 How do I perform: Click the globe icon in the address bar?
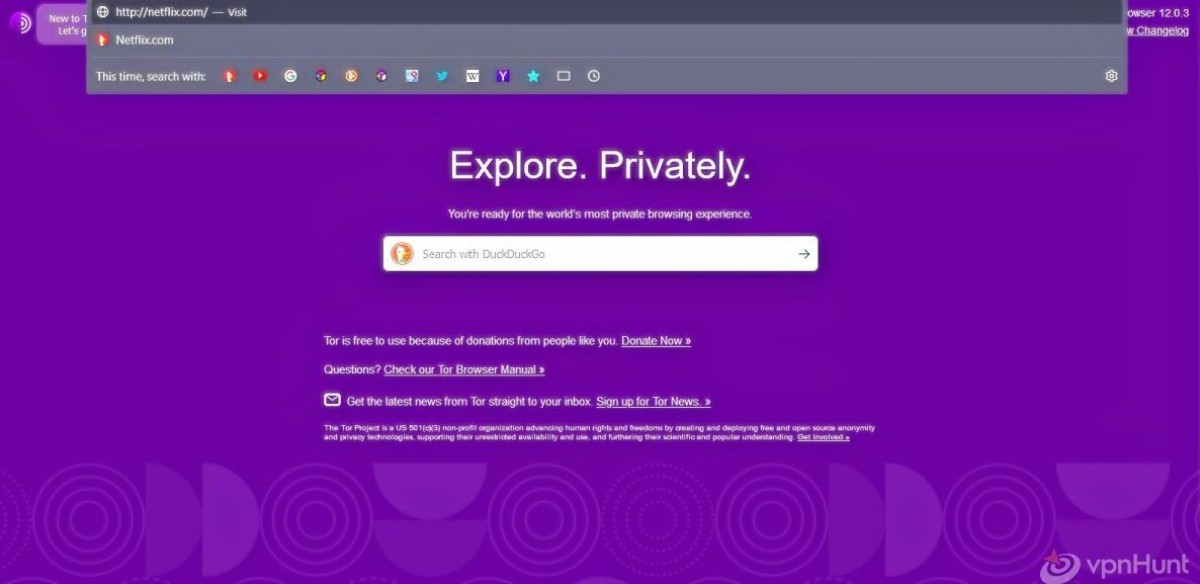click(x=102, y=12)
